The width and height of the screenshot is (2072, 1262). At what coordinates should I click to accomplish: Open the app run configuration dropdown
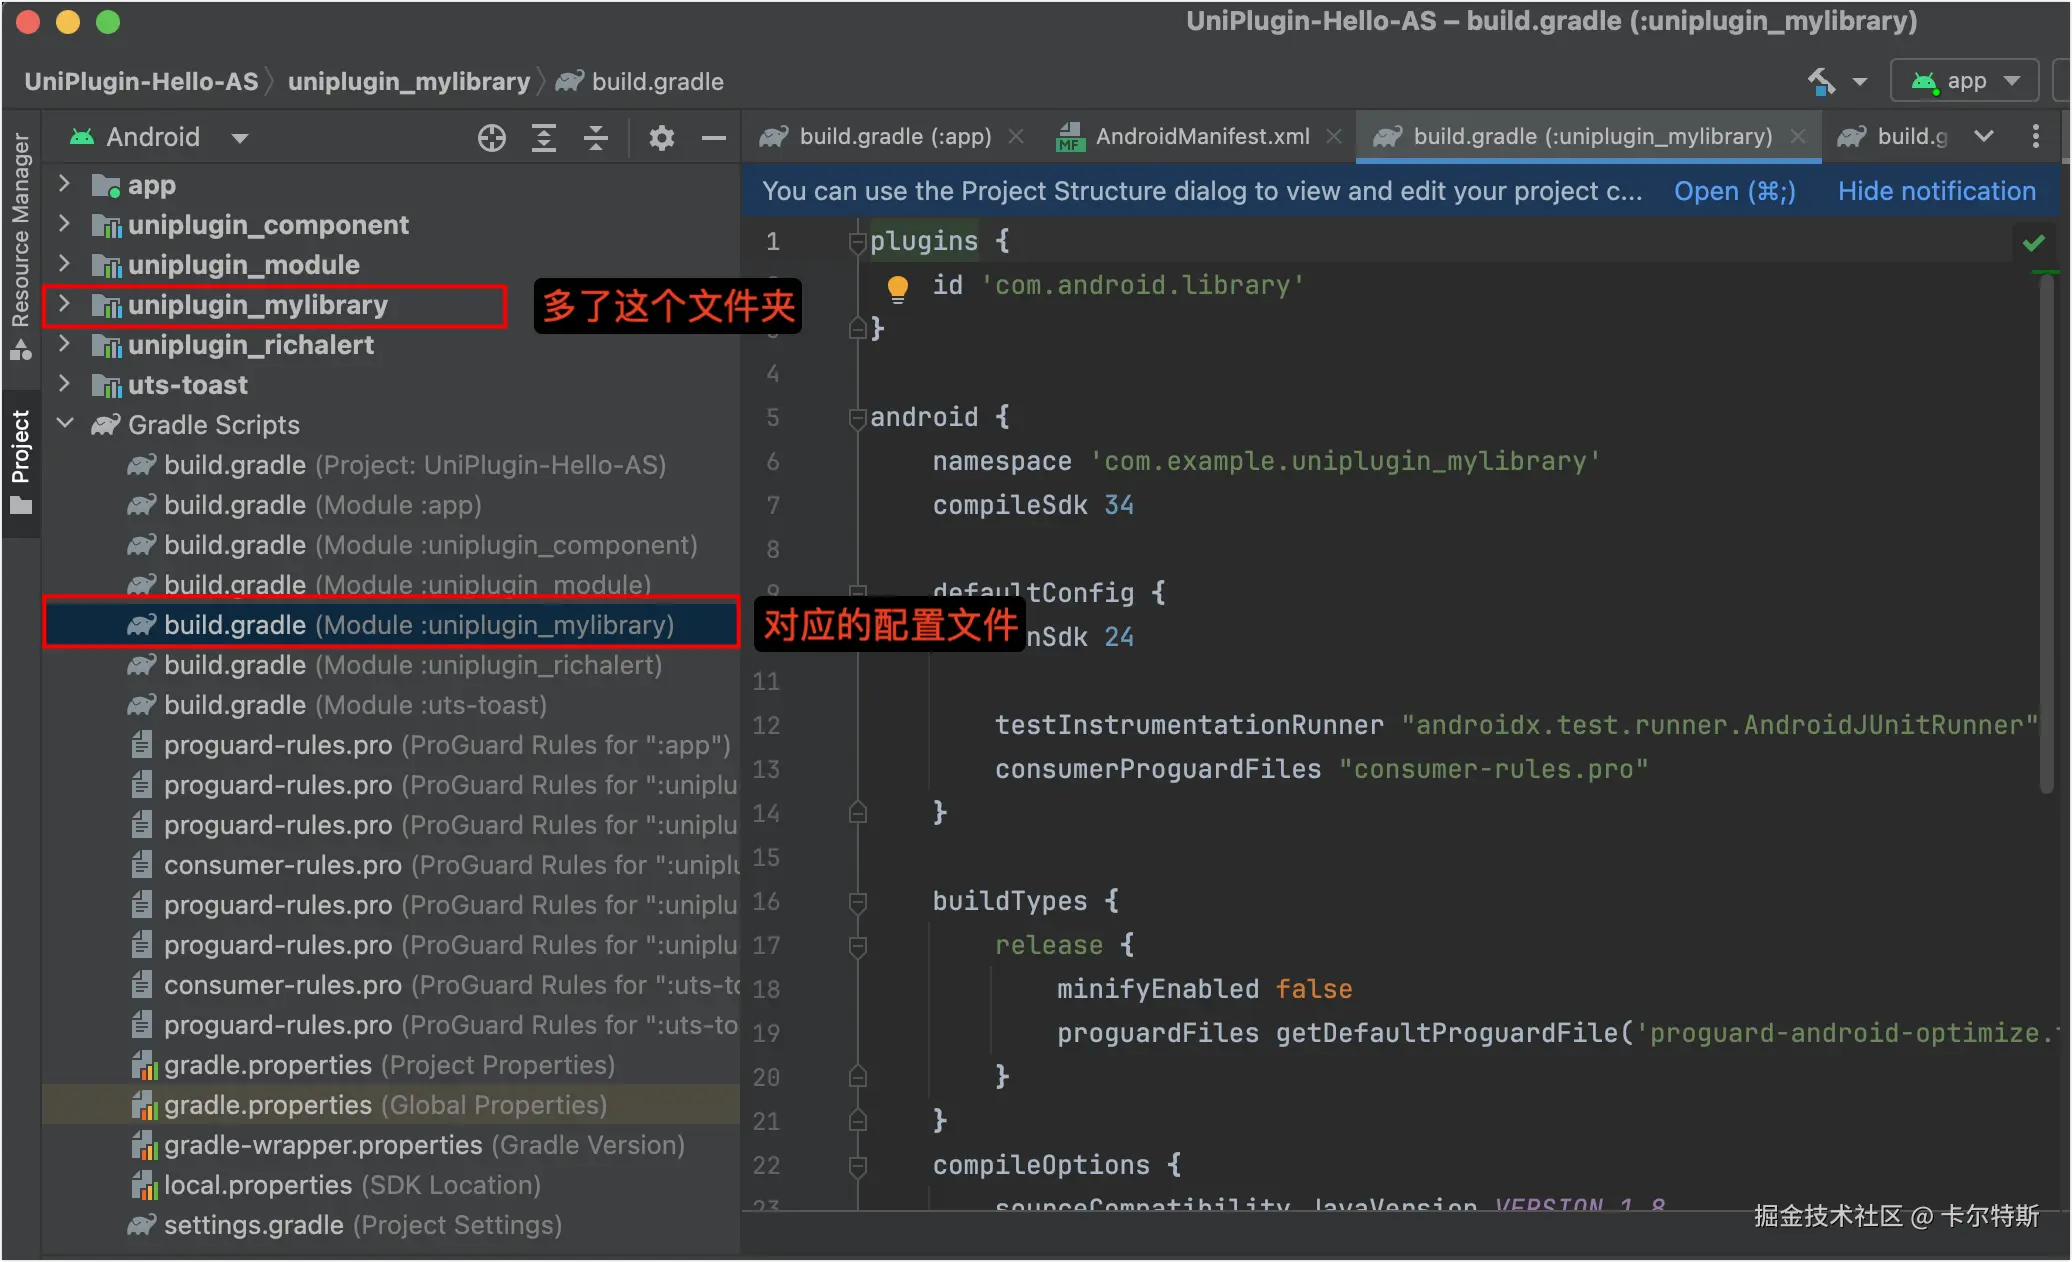[x=1964, y=81]
